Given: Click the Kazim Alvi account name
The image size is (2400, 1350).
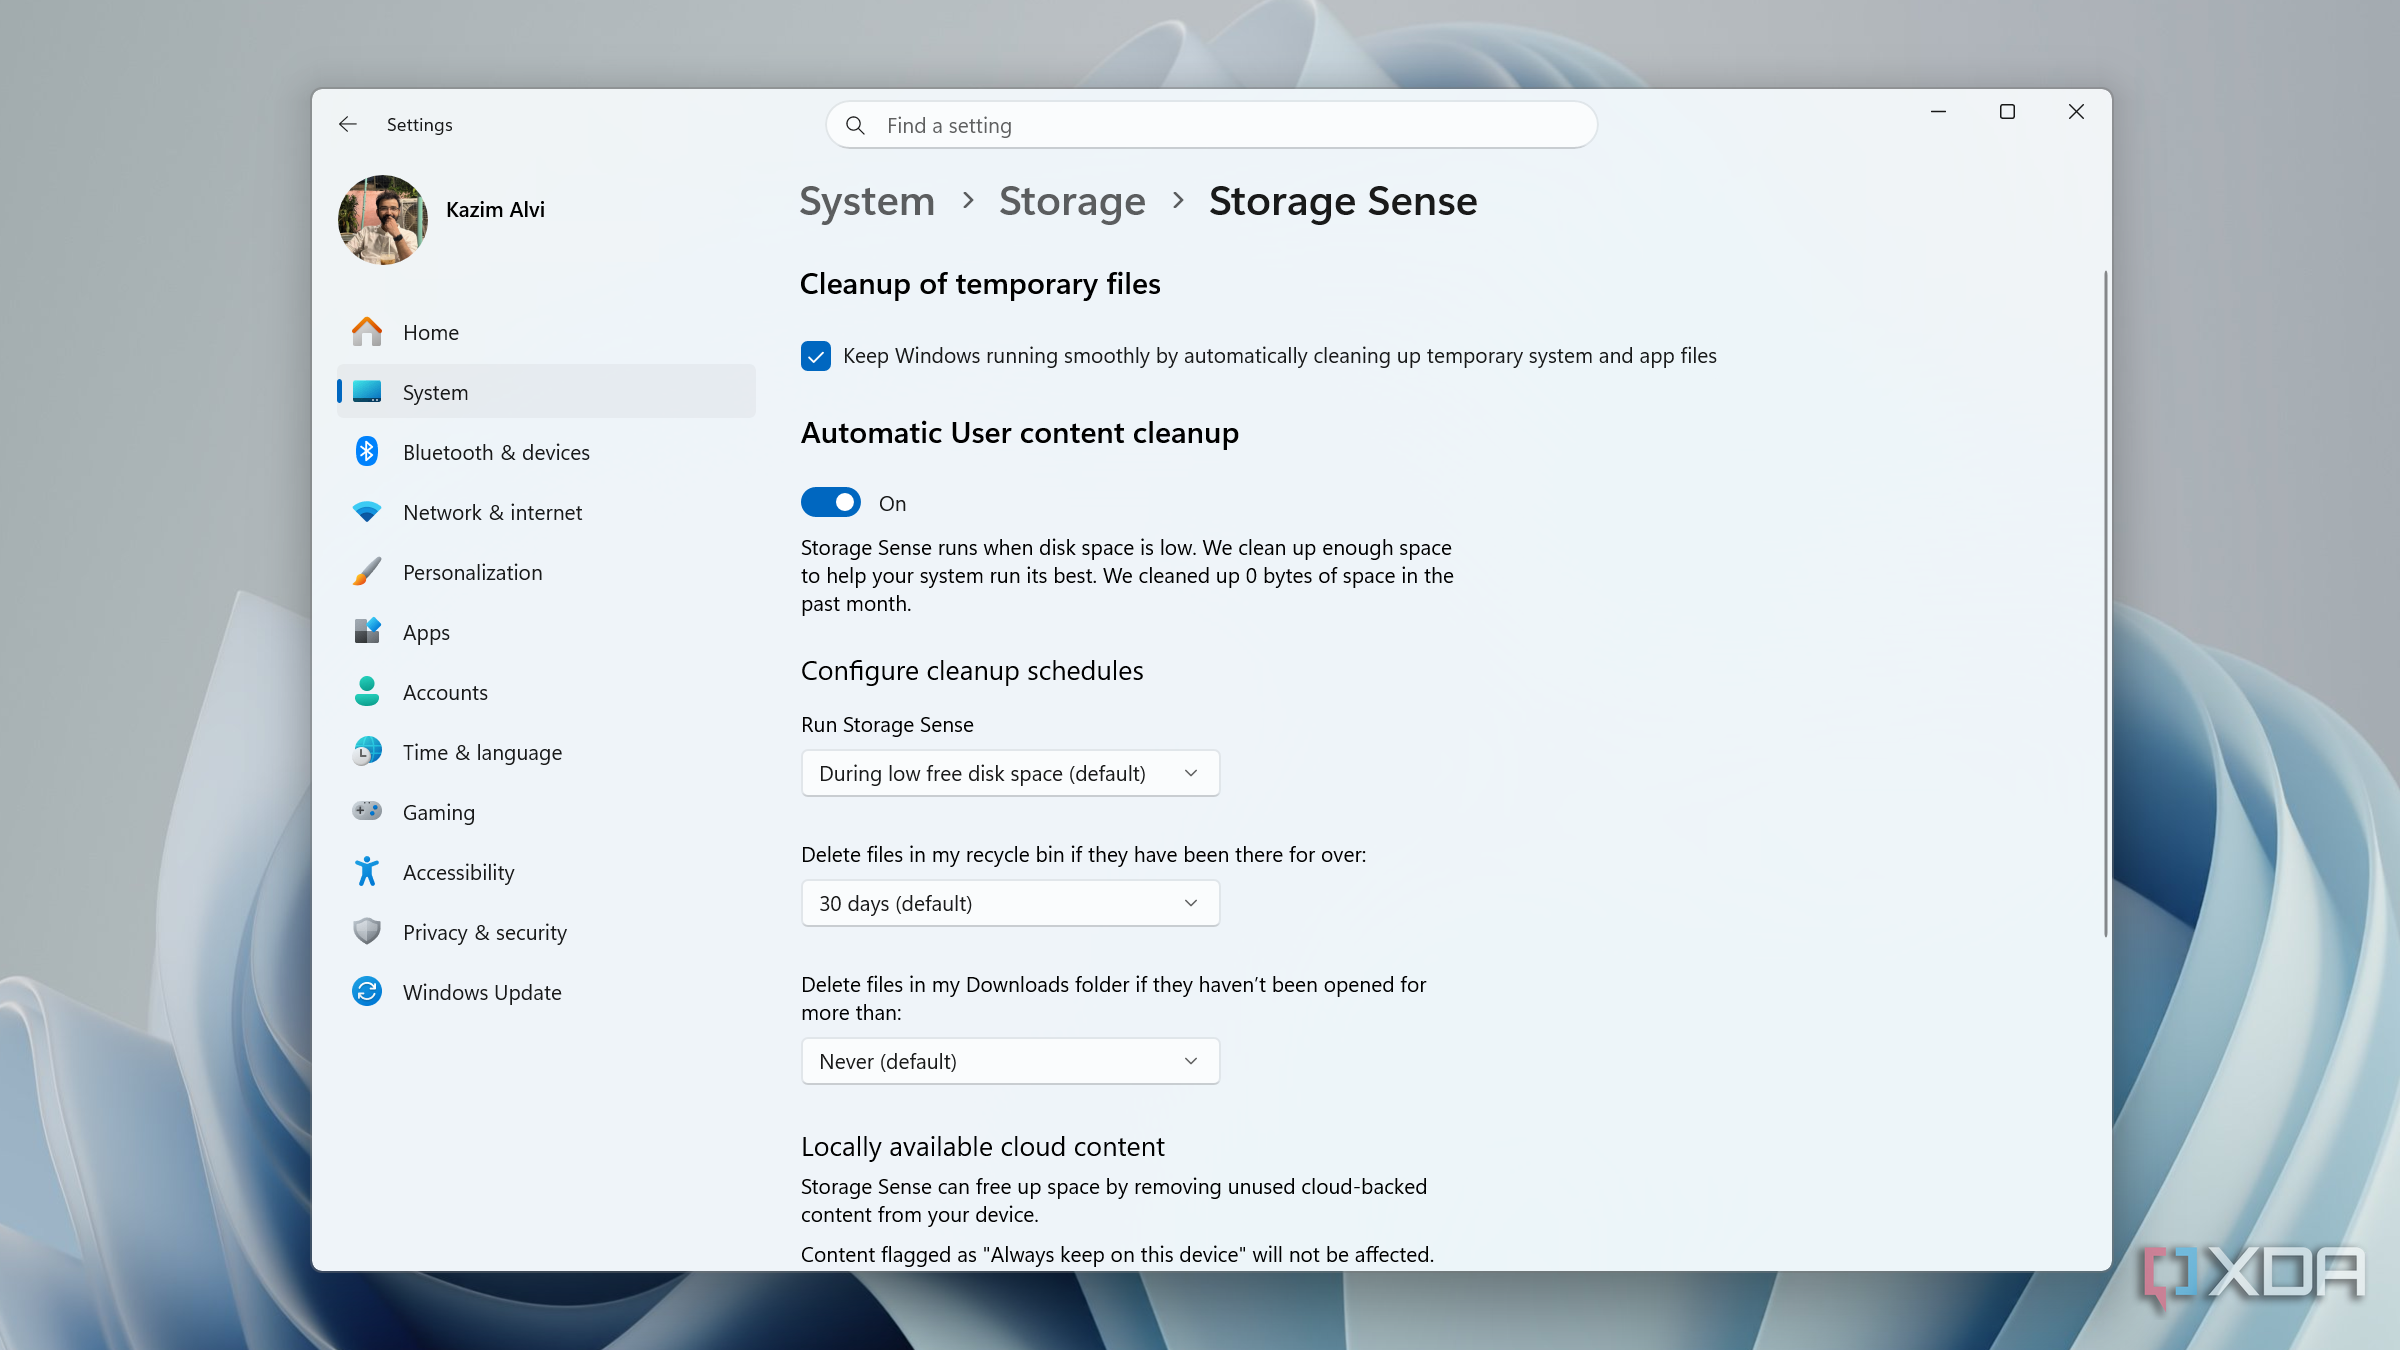Looking at the screenshot, I should pos(495,209).
